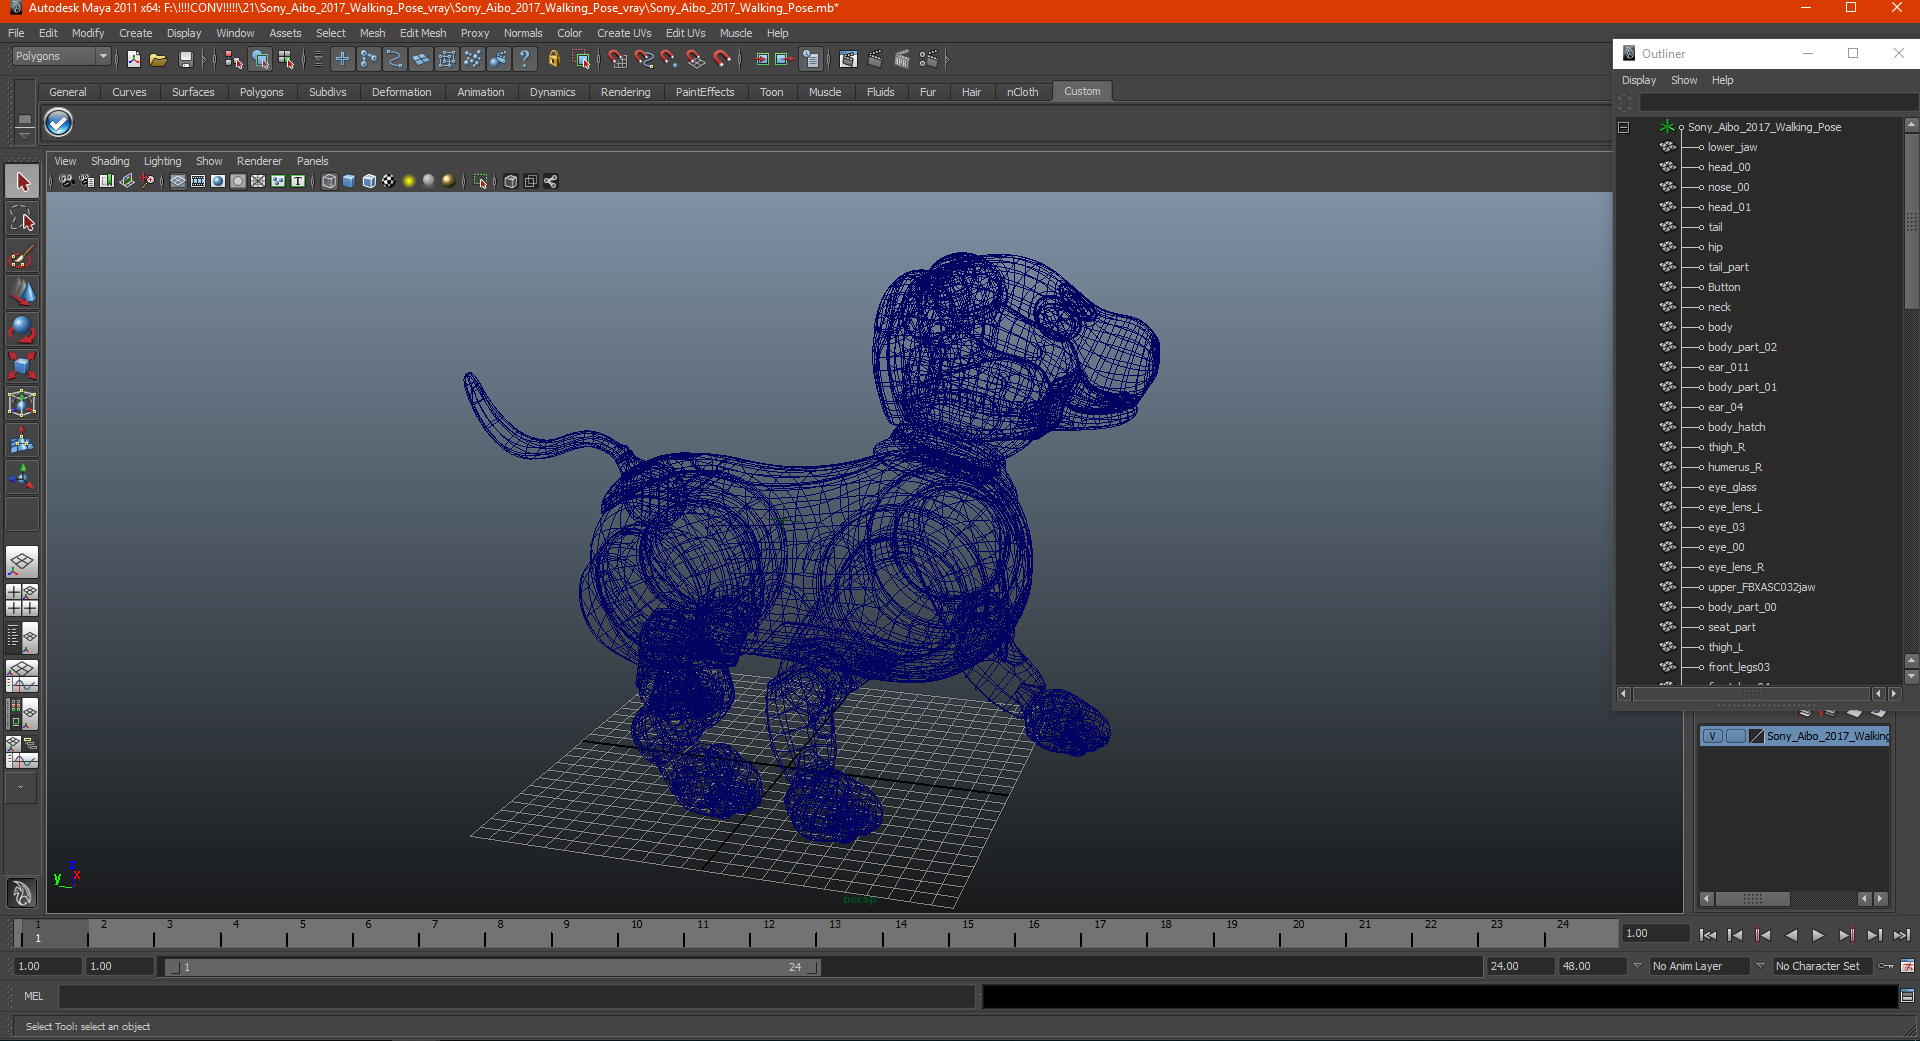
Task: Select by hierarchy mode icon
Action: tap(234, 59)
